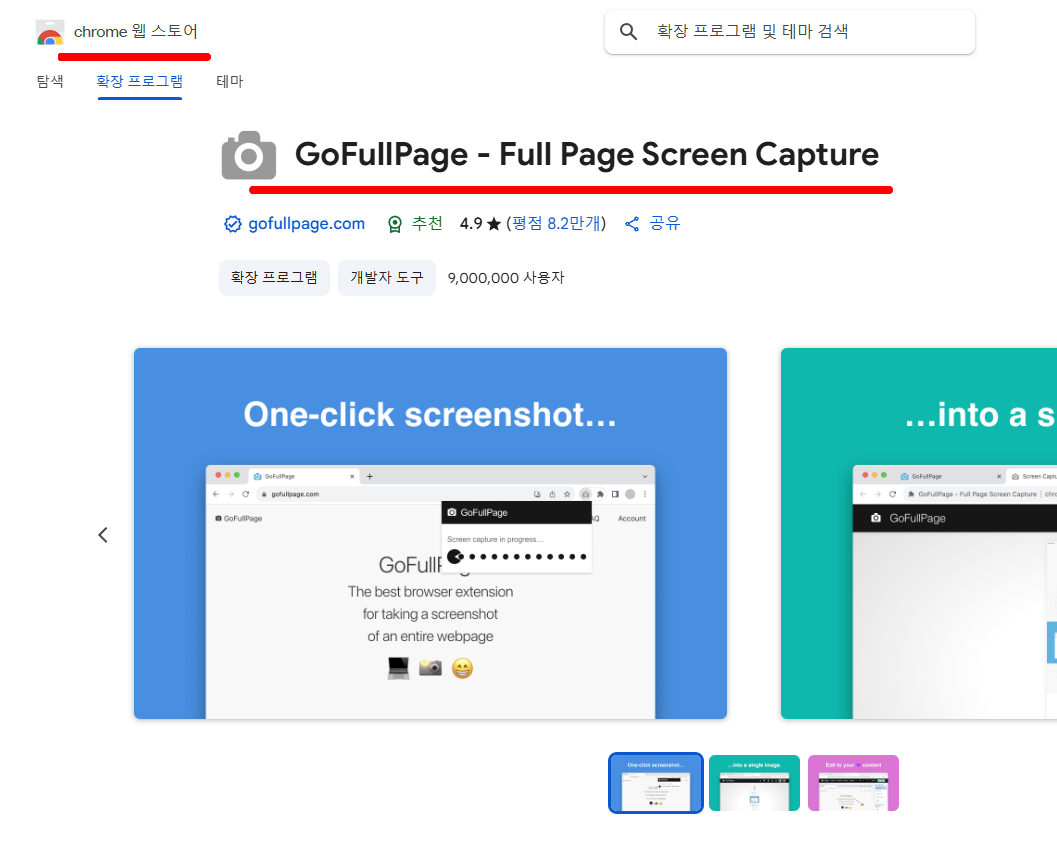The image size is (1057, 841).
Task: Click the verified badge beside gofullpage.com
Action: [x=233, y=224]
